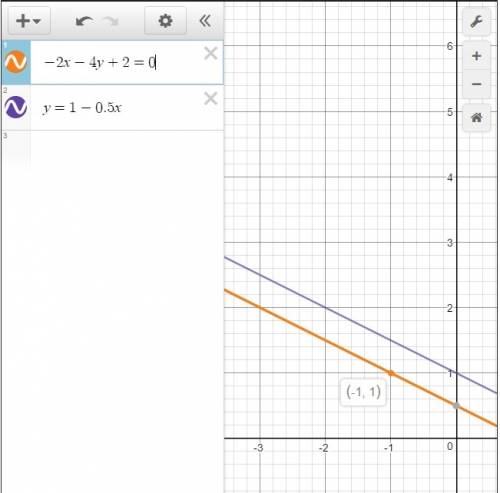Image resolution: width=500 pixels, height=493 pixels.
Task: Select the gray y-intercept point on orange line
Action: [x=456, y=406]
